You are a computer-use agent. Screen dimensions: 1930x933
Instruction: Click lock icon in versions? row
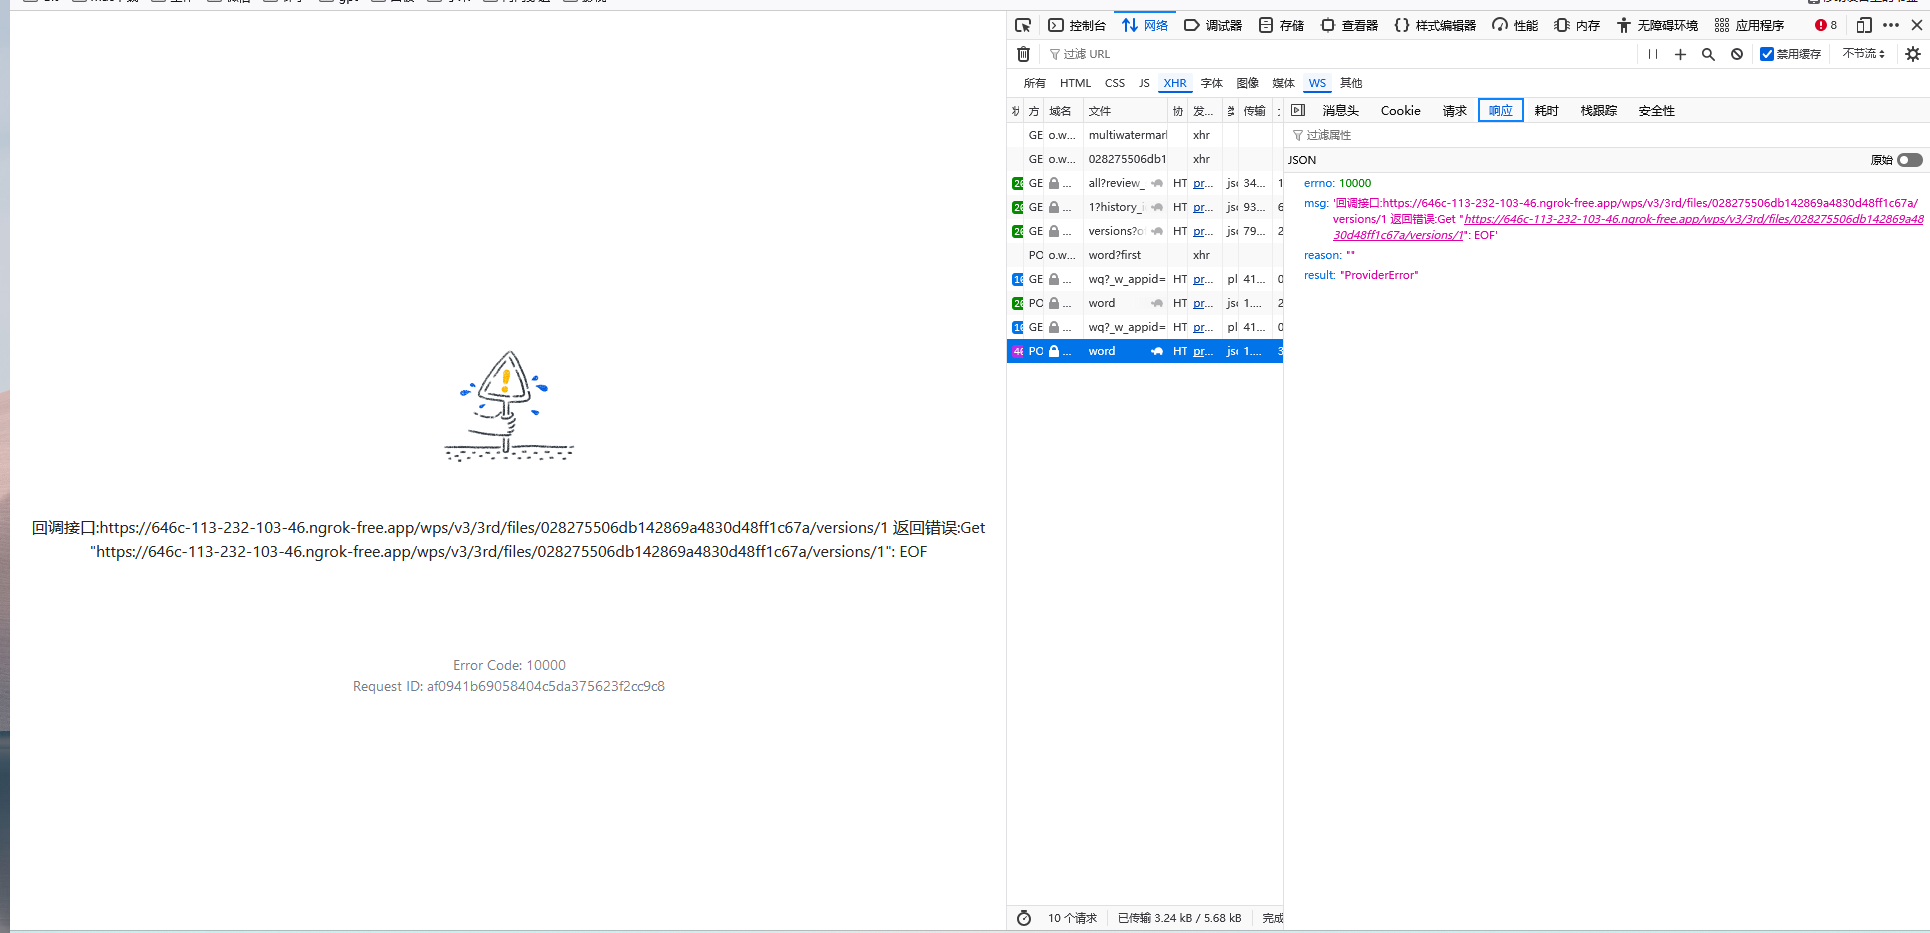click(x=1054, y=231)
